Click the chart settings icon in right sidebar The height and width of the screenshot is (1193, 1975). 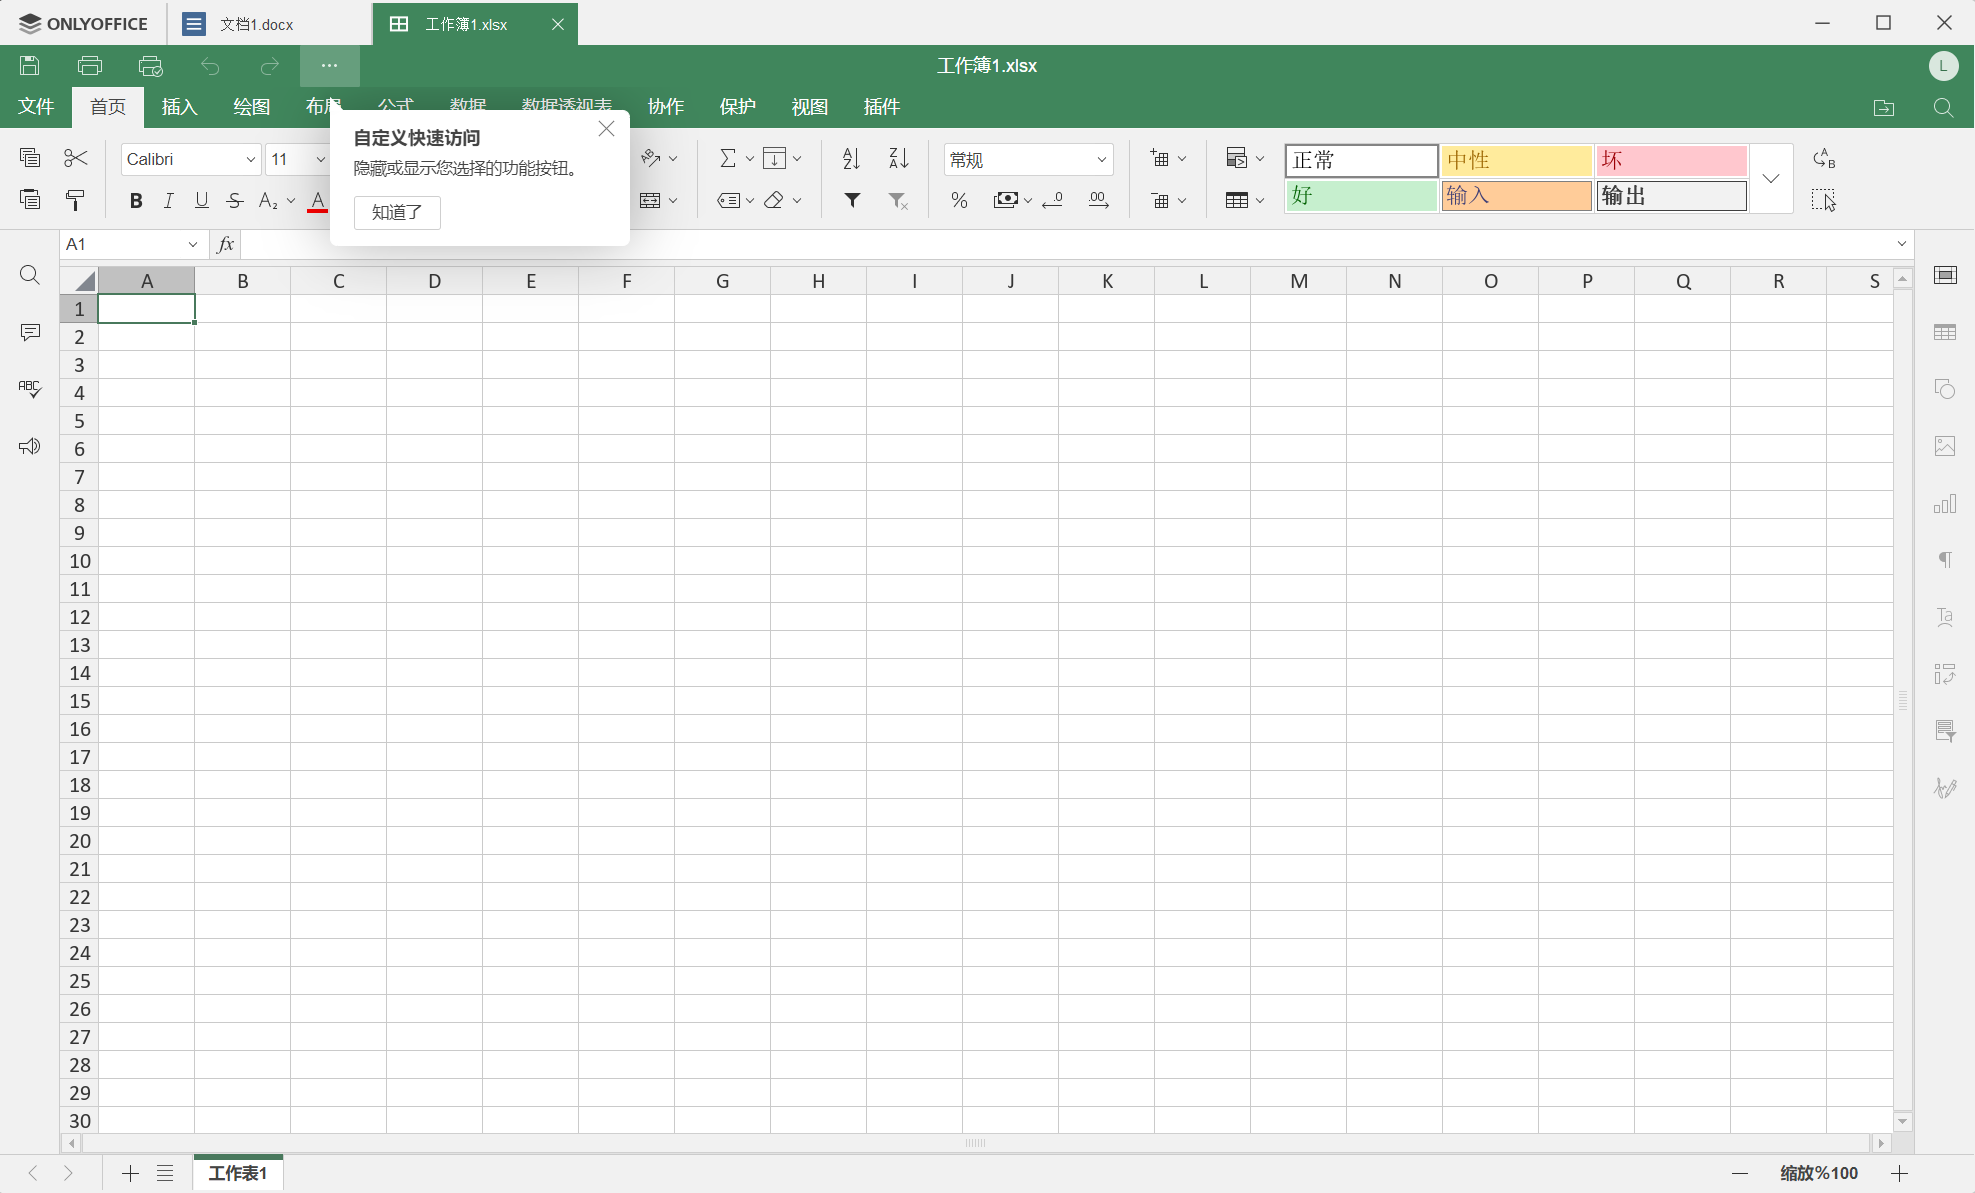click(1944, 503)
